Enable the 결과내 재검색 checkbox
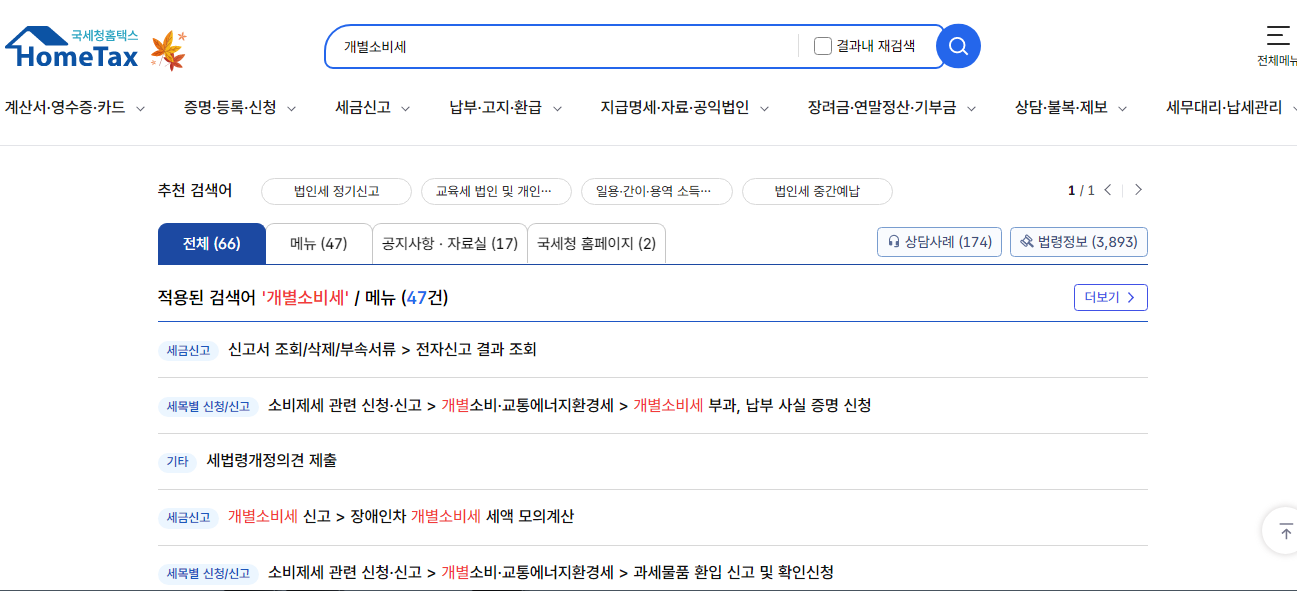 (822, 45)
